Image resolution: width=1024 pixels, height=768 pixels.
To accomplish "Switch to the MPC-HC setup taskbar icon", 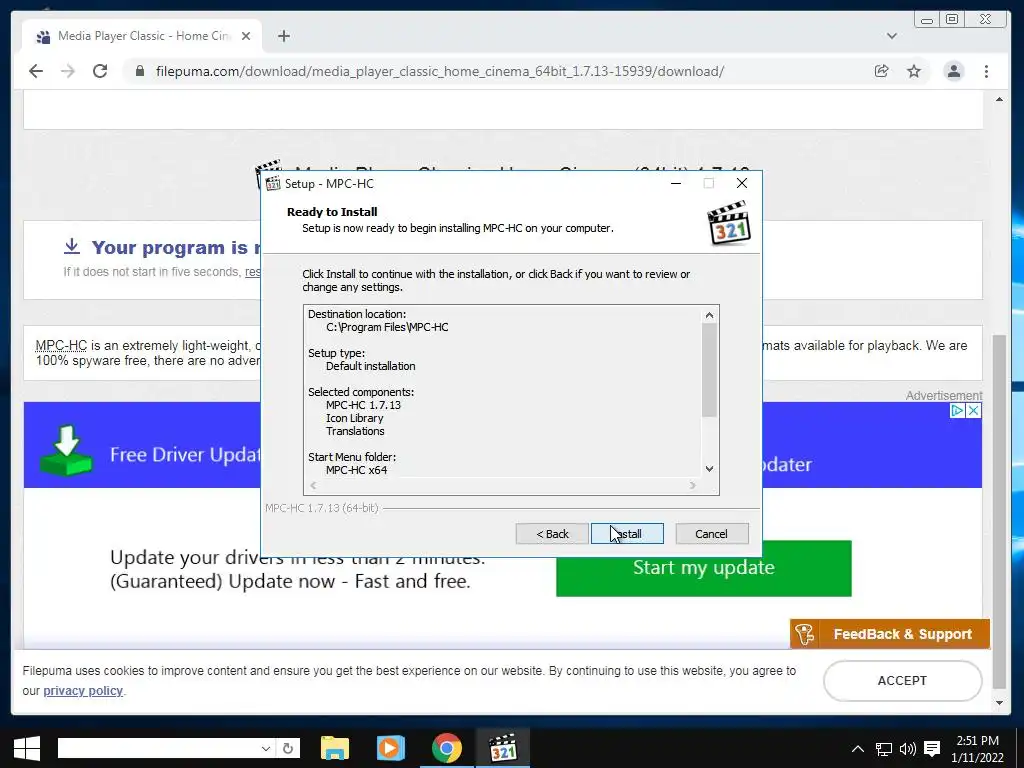I will click(x=503, y=748).
